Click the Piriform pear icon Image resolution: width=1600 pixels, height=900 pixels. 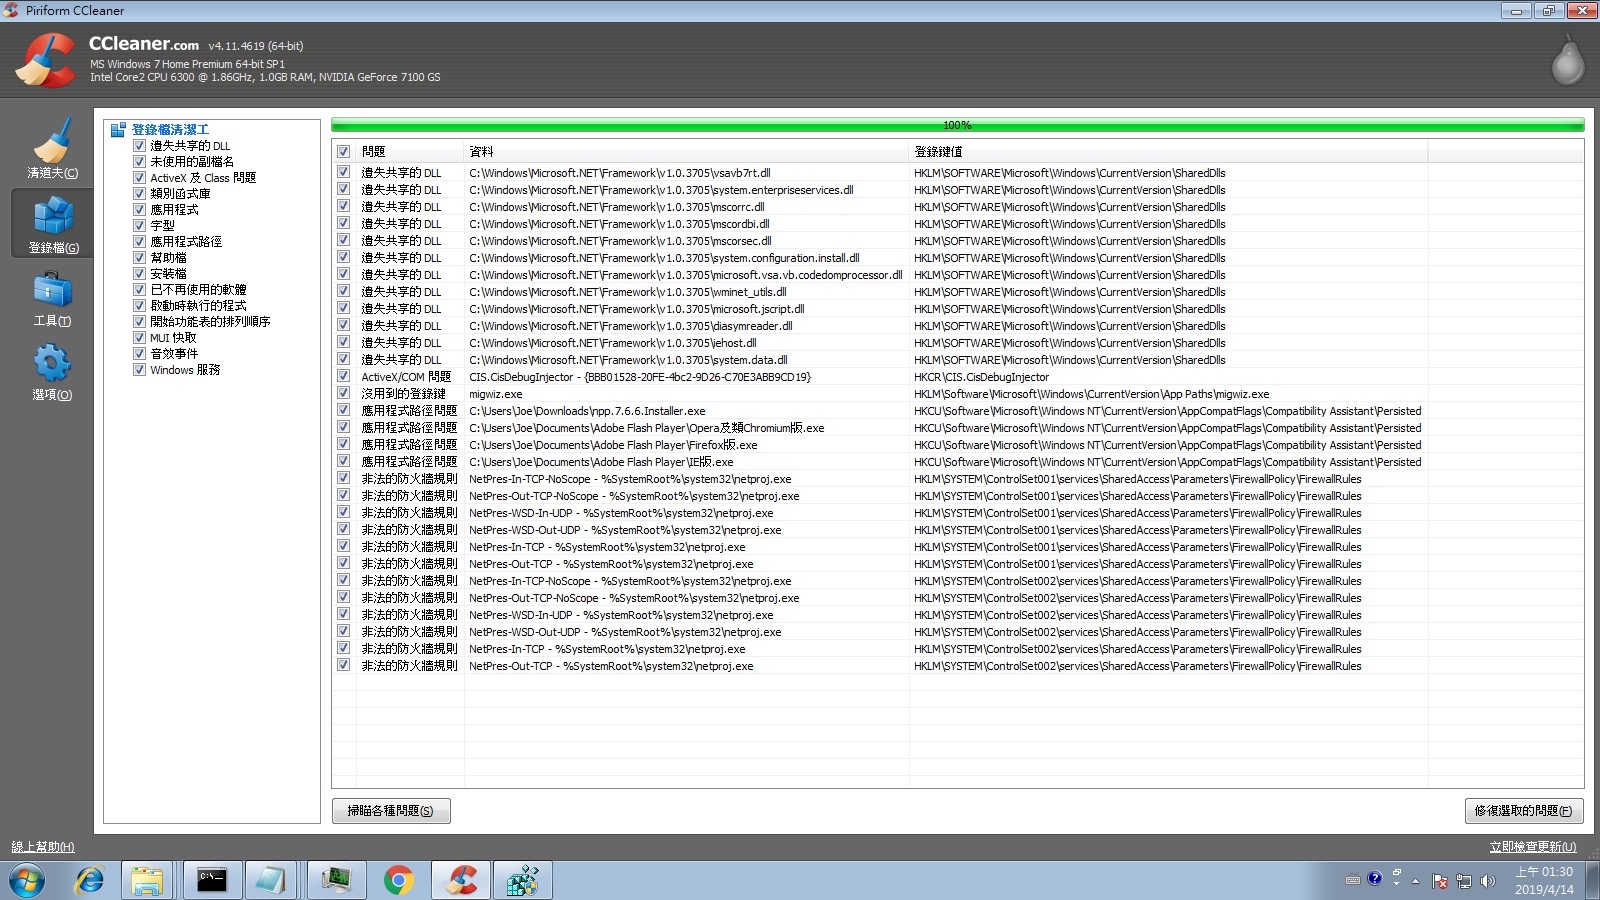(x=1568, y=60)
